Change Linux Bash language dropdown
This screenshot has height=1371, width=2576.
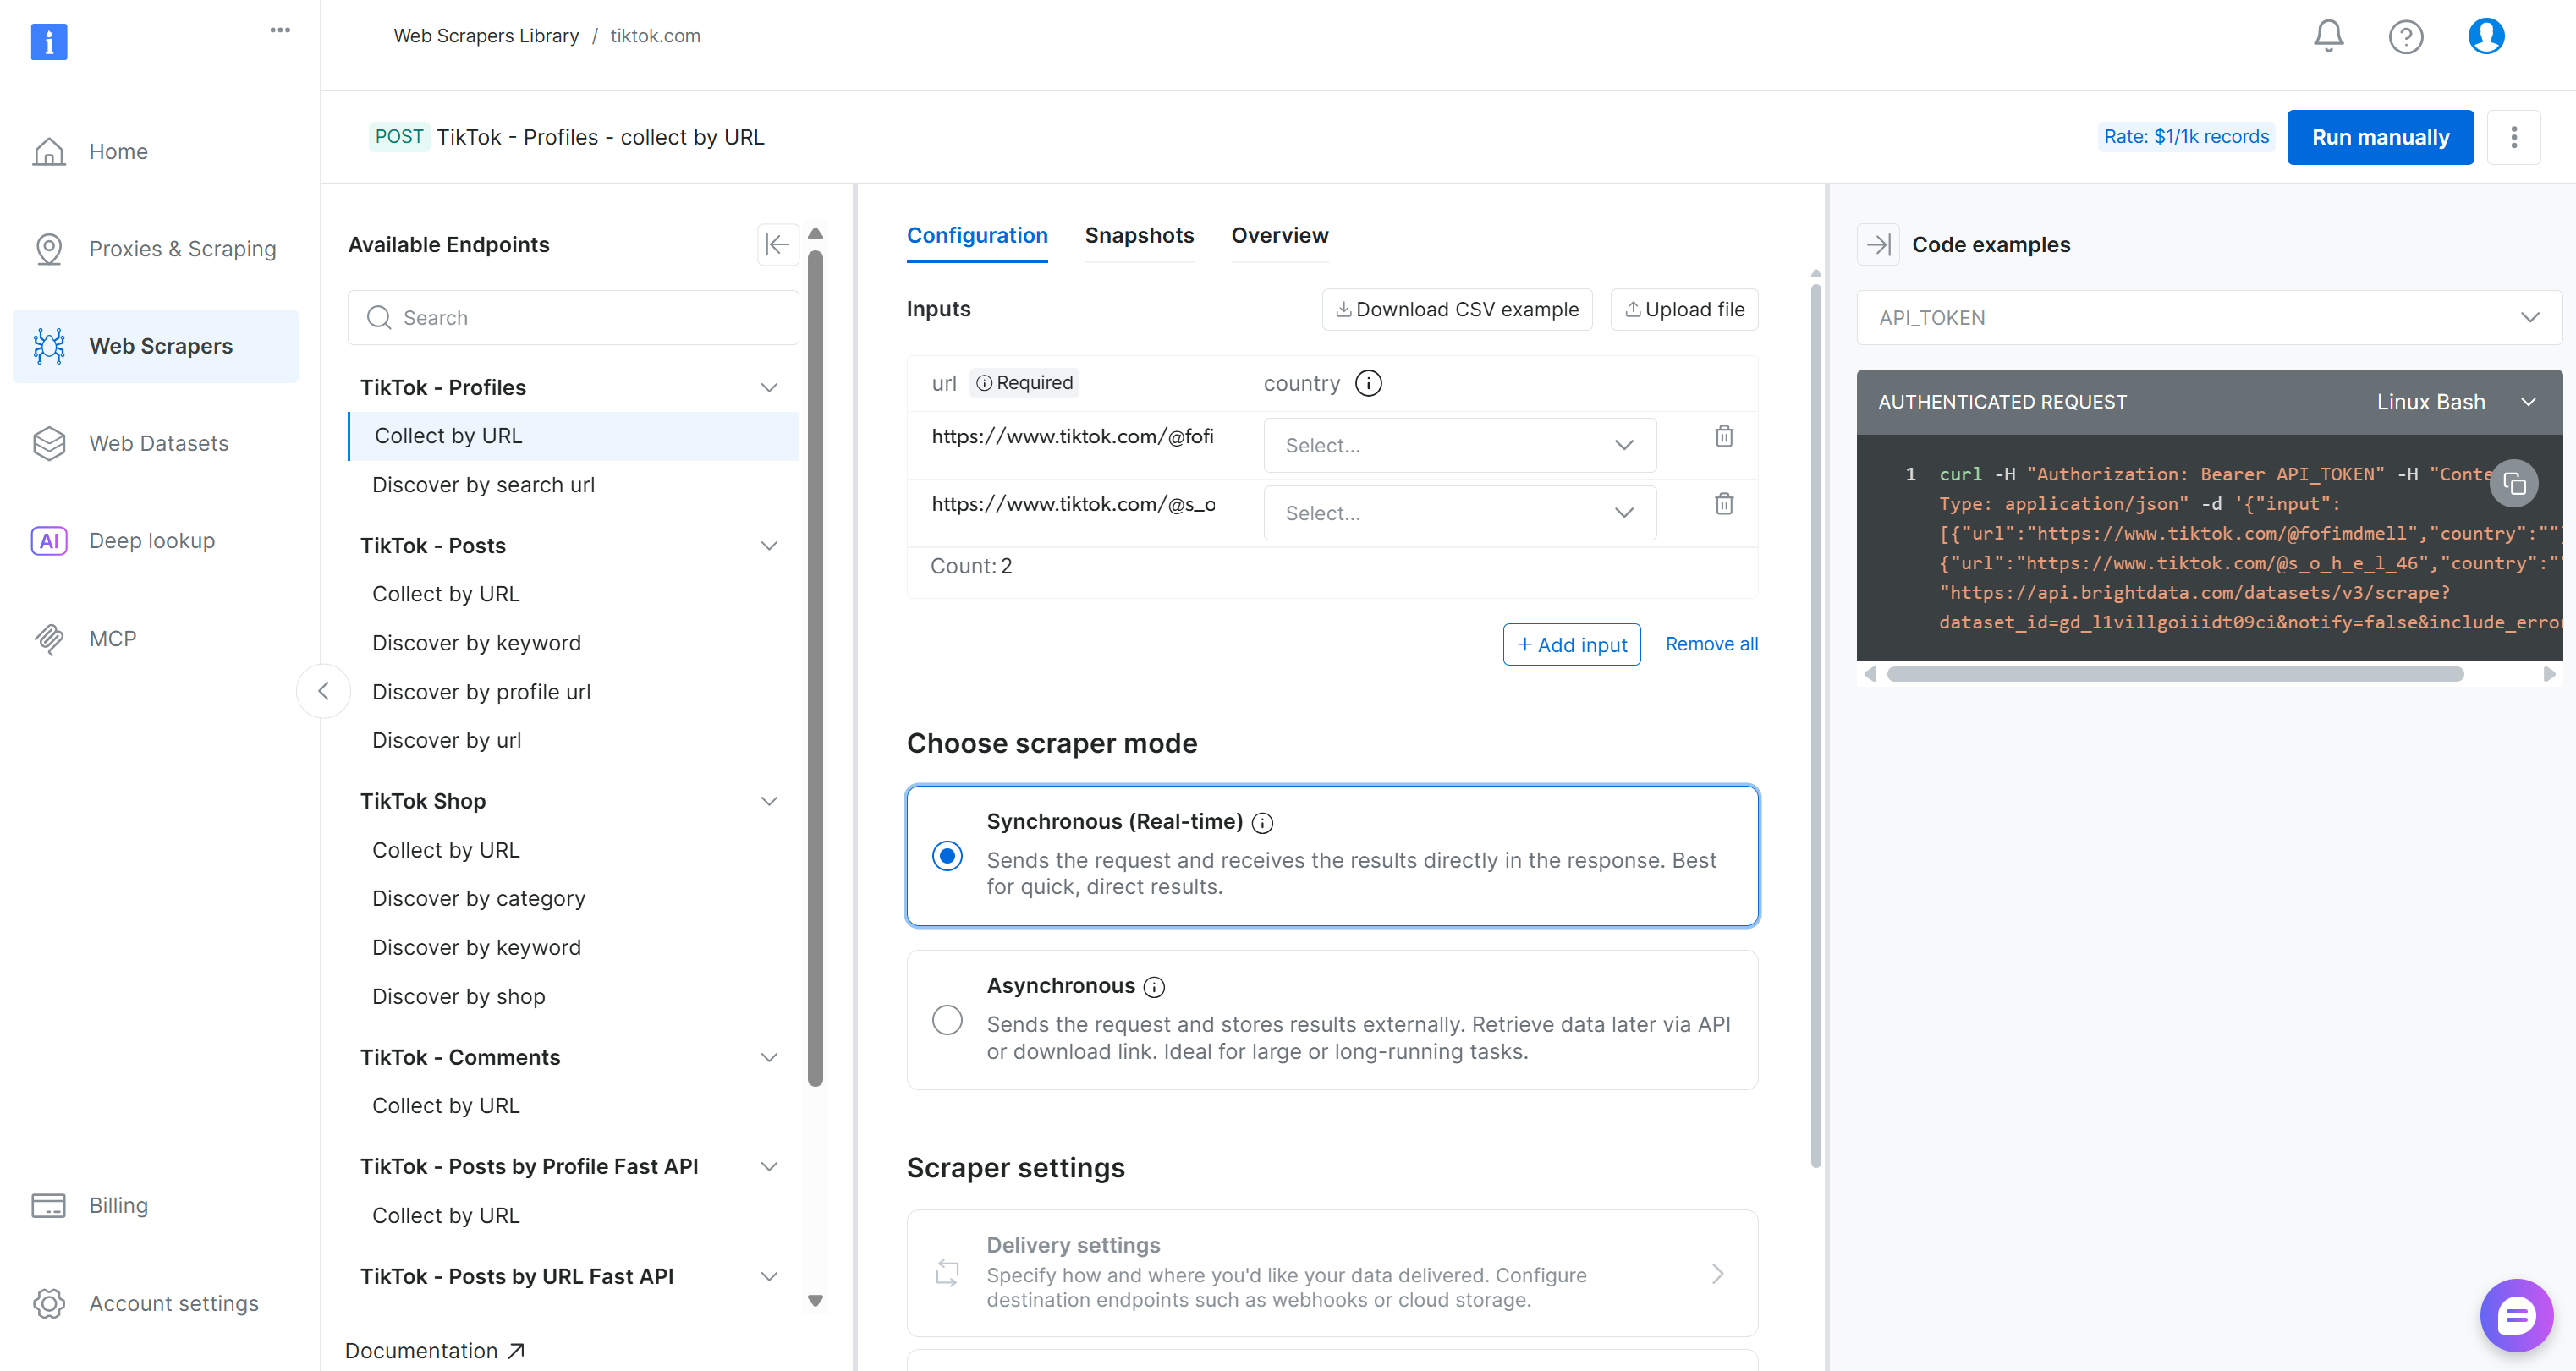click(2455, 402)
